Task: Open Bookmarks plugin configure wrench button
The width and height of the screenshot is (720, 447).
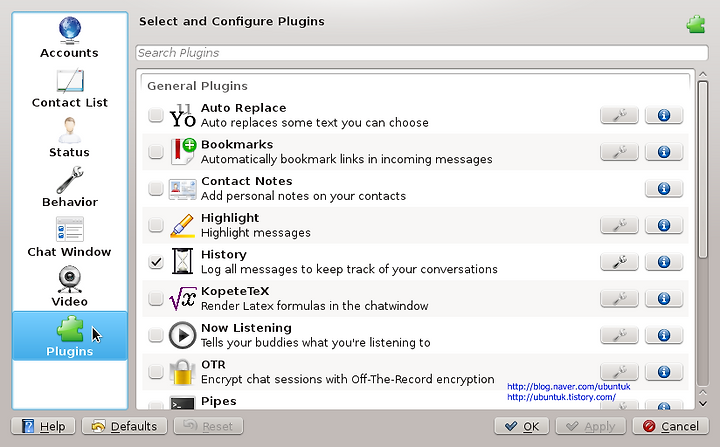Action: click(x=619, y=152)
